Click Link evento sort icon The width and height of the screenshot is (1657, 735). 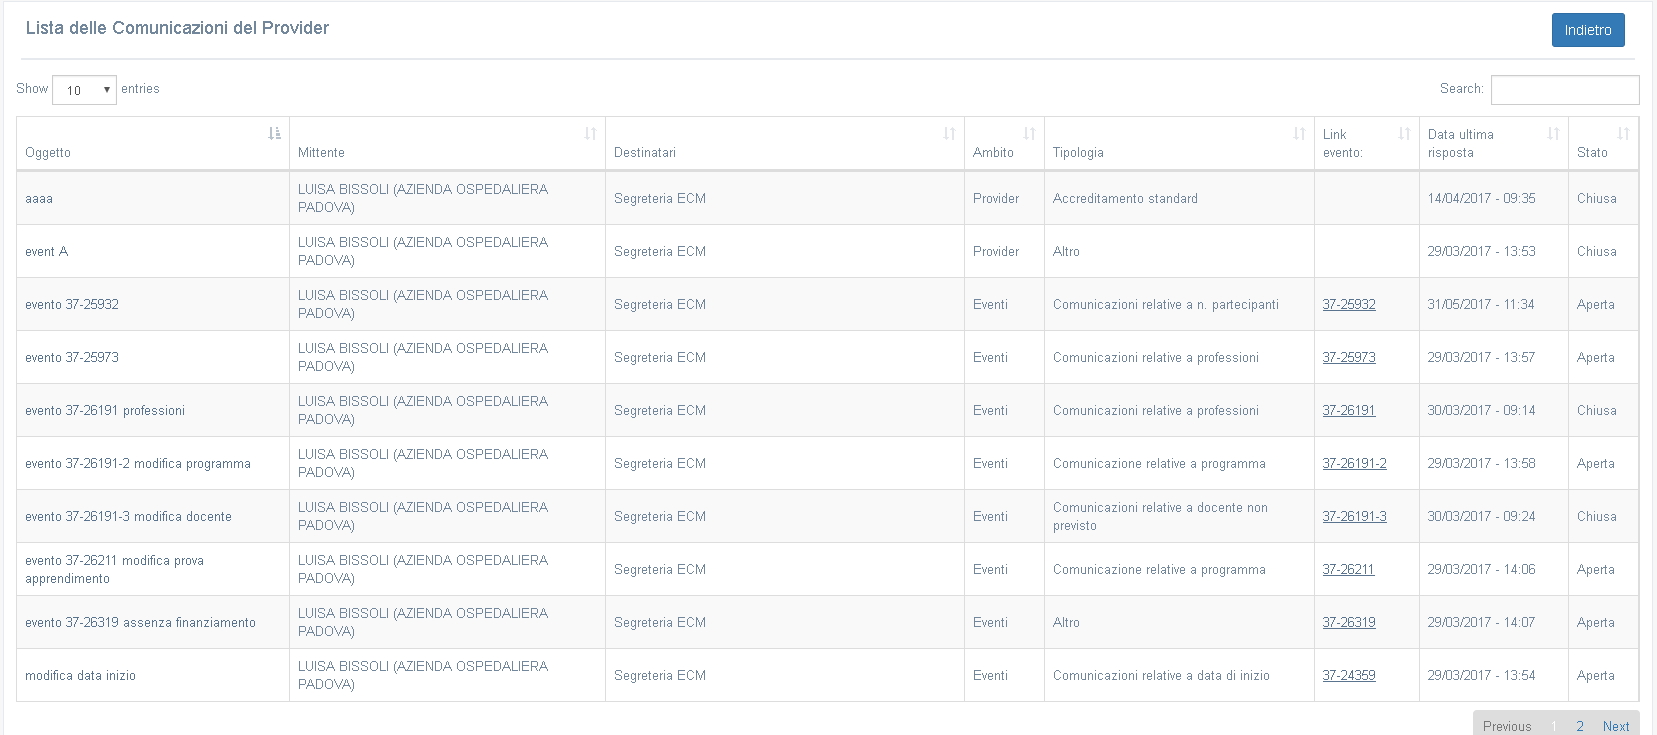pyautogui.click(x=1404, y=133)
